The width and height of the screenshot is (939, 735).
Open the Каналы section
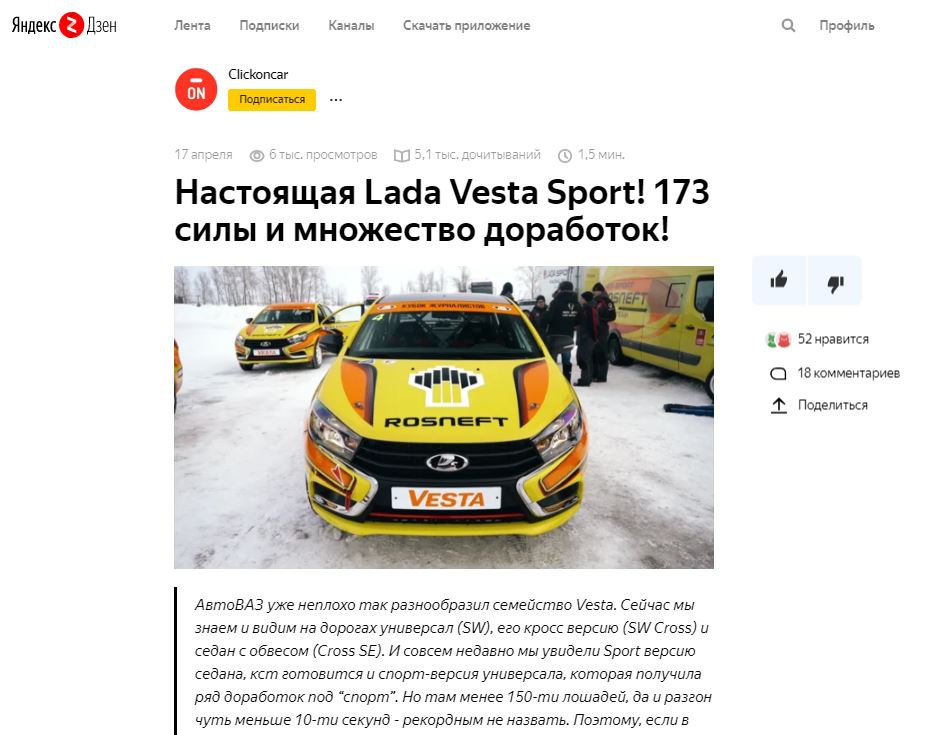(x=351, y=26)
